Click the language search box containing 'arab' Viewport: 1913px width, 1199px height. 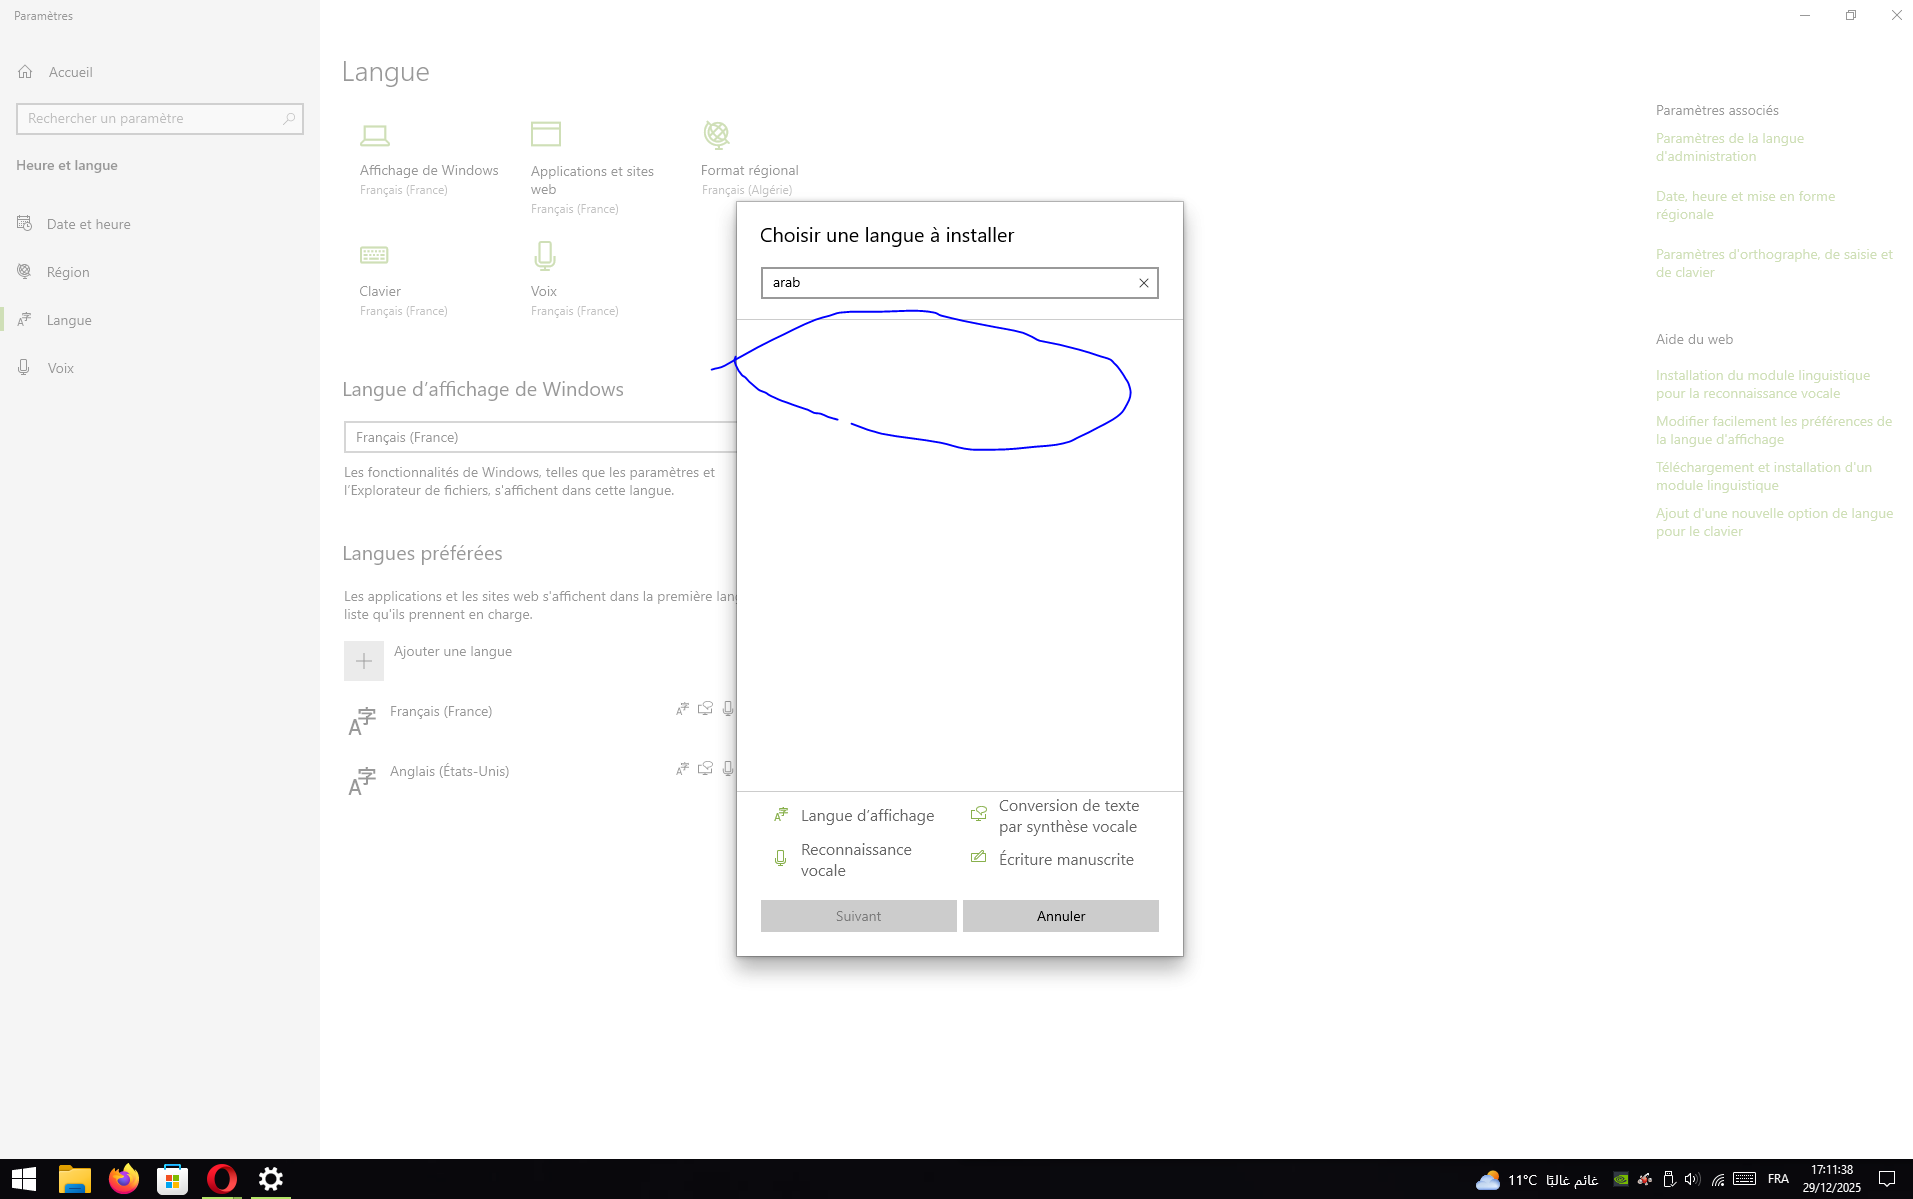click(x=945, y=283)
